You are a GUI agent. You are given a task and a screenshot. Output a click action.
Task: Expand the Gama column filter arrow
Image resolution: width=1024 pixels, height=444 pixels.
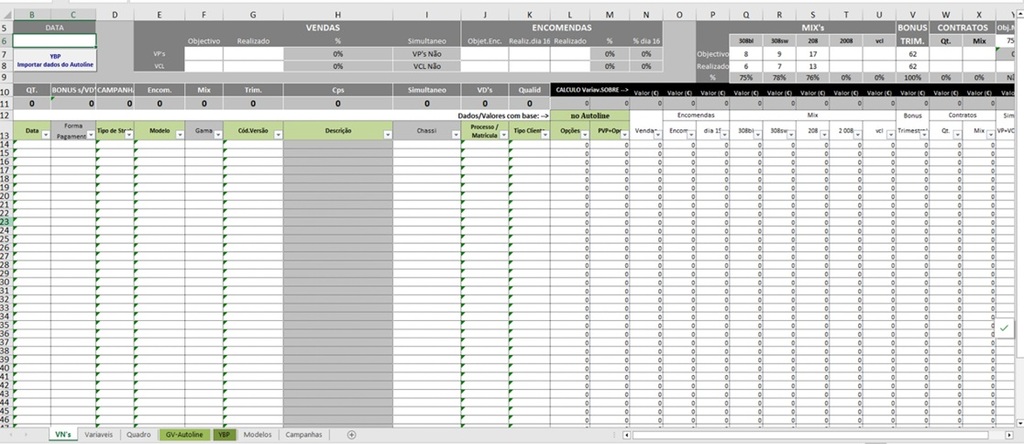217,133
